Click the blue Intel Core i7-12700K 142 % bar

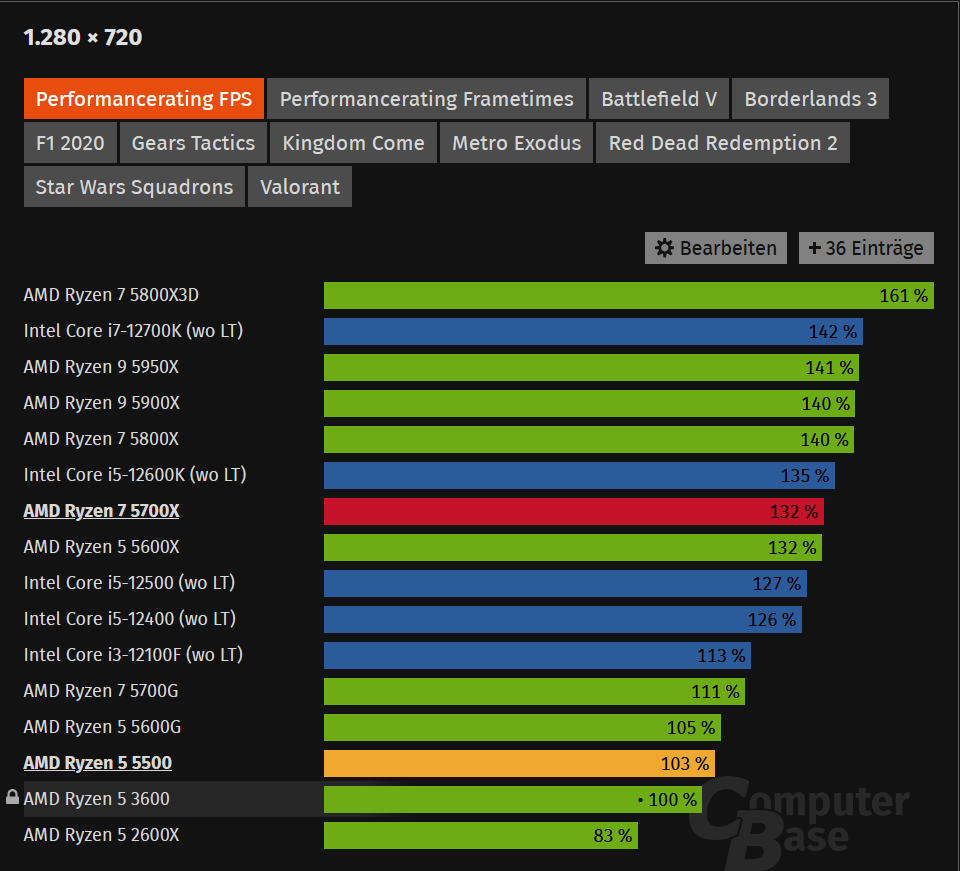593,331
